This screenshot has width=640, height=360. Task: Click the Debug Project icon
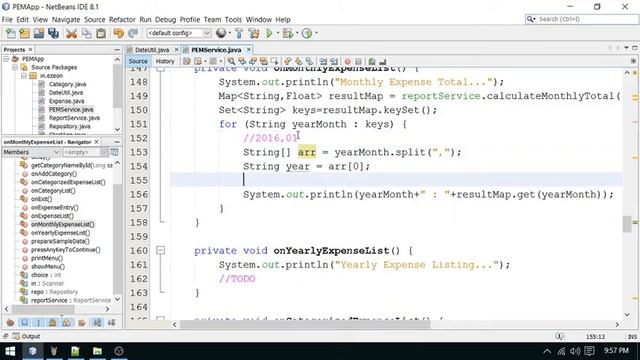coord(287,33)
